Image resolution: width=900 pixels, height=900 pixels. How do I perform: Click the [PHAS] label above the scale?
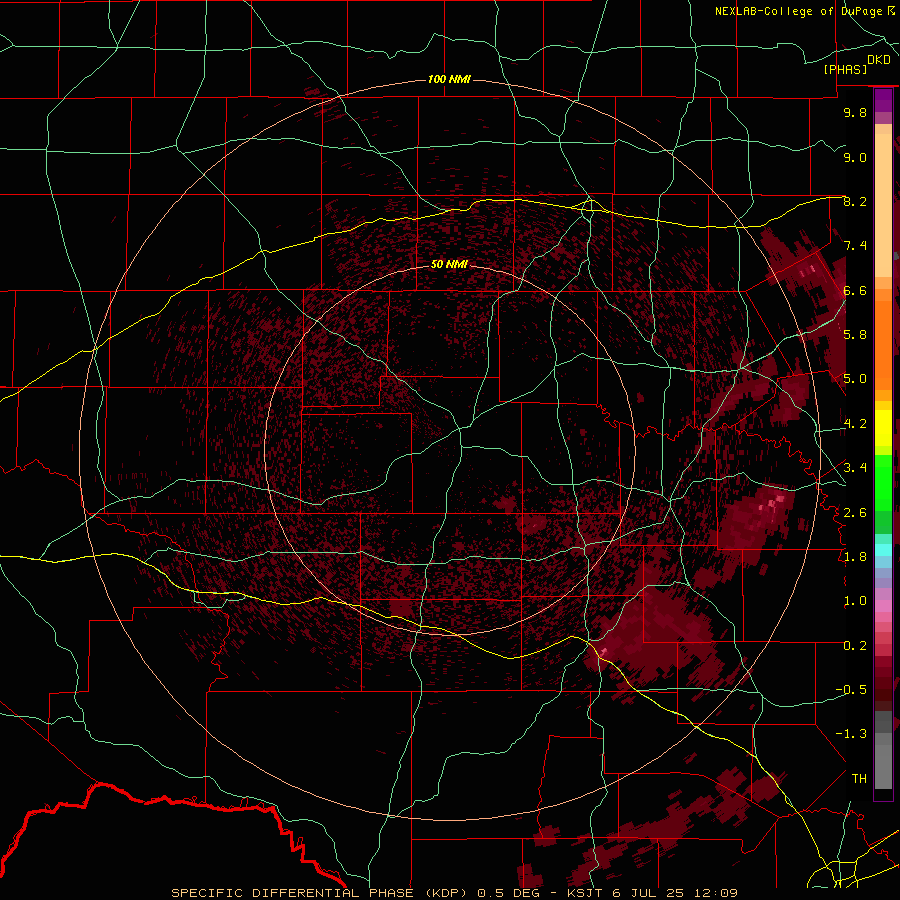[845, 69]
